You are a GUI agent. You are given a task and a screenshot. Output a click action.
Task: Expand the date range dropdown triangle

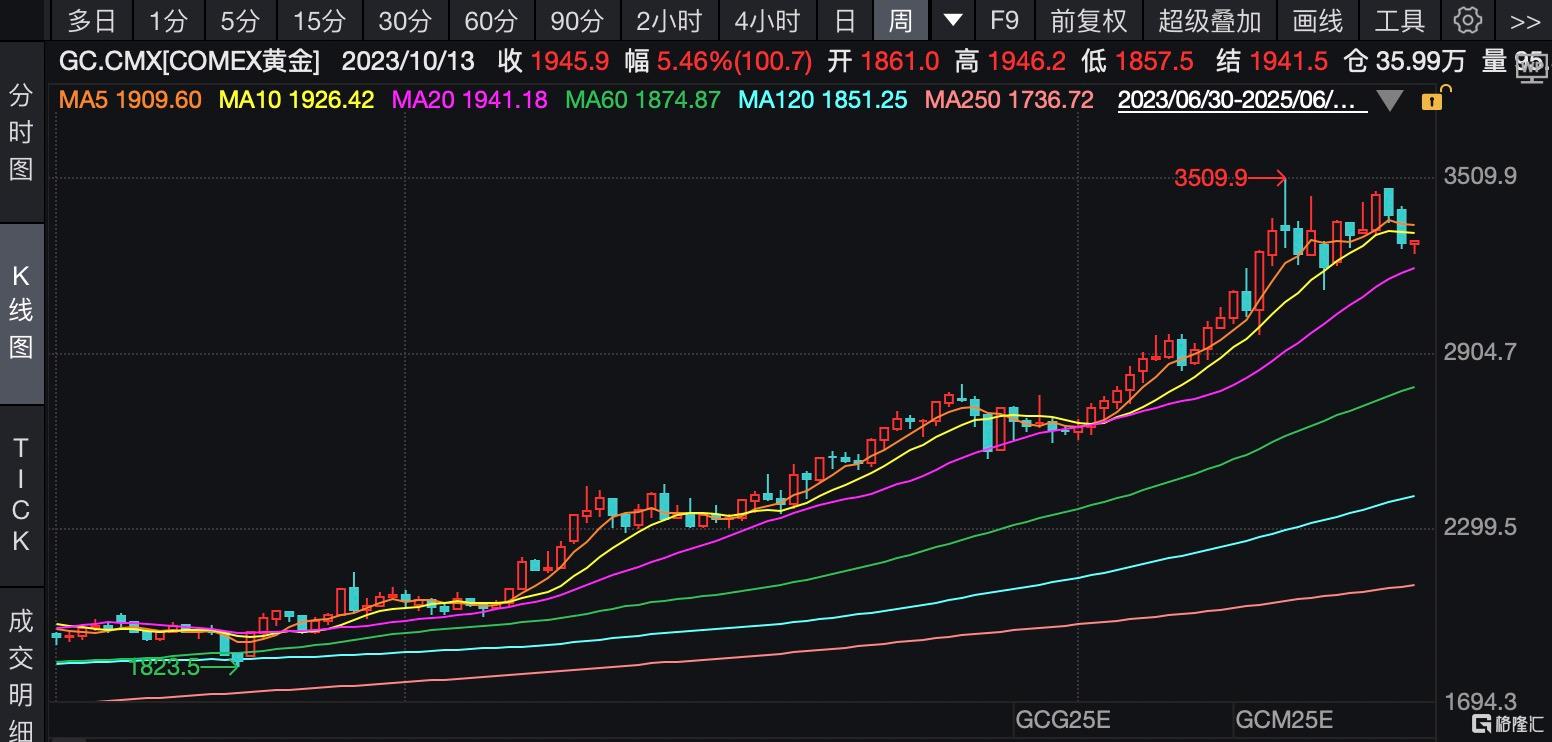[x=1390, y=101]
